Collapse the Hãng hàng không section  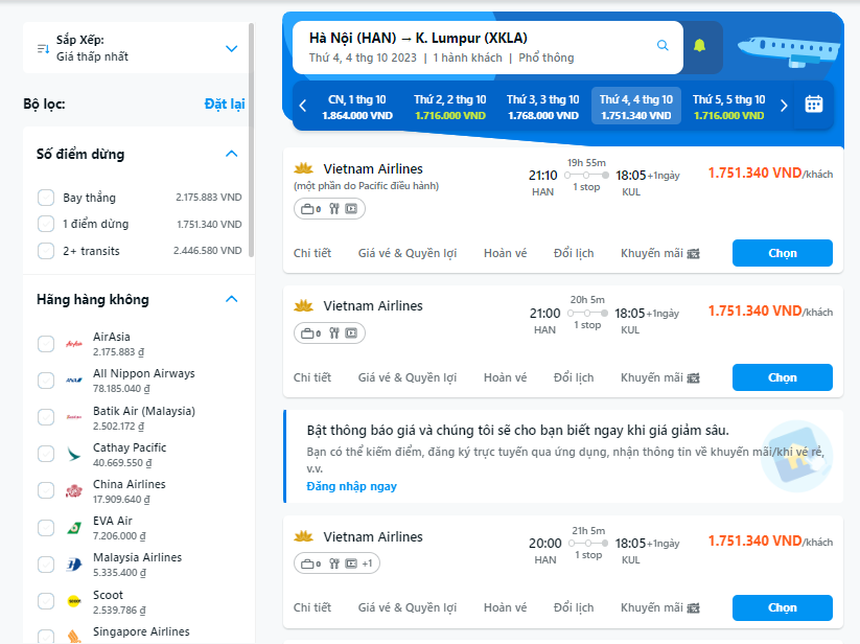point(231,299)
